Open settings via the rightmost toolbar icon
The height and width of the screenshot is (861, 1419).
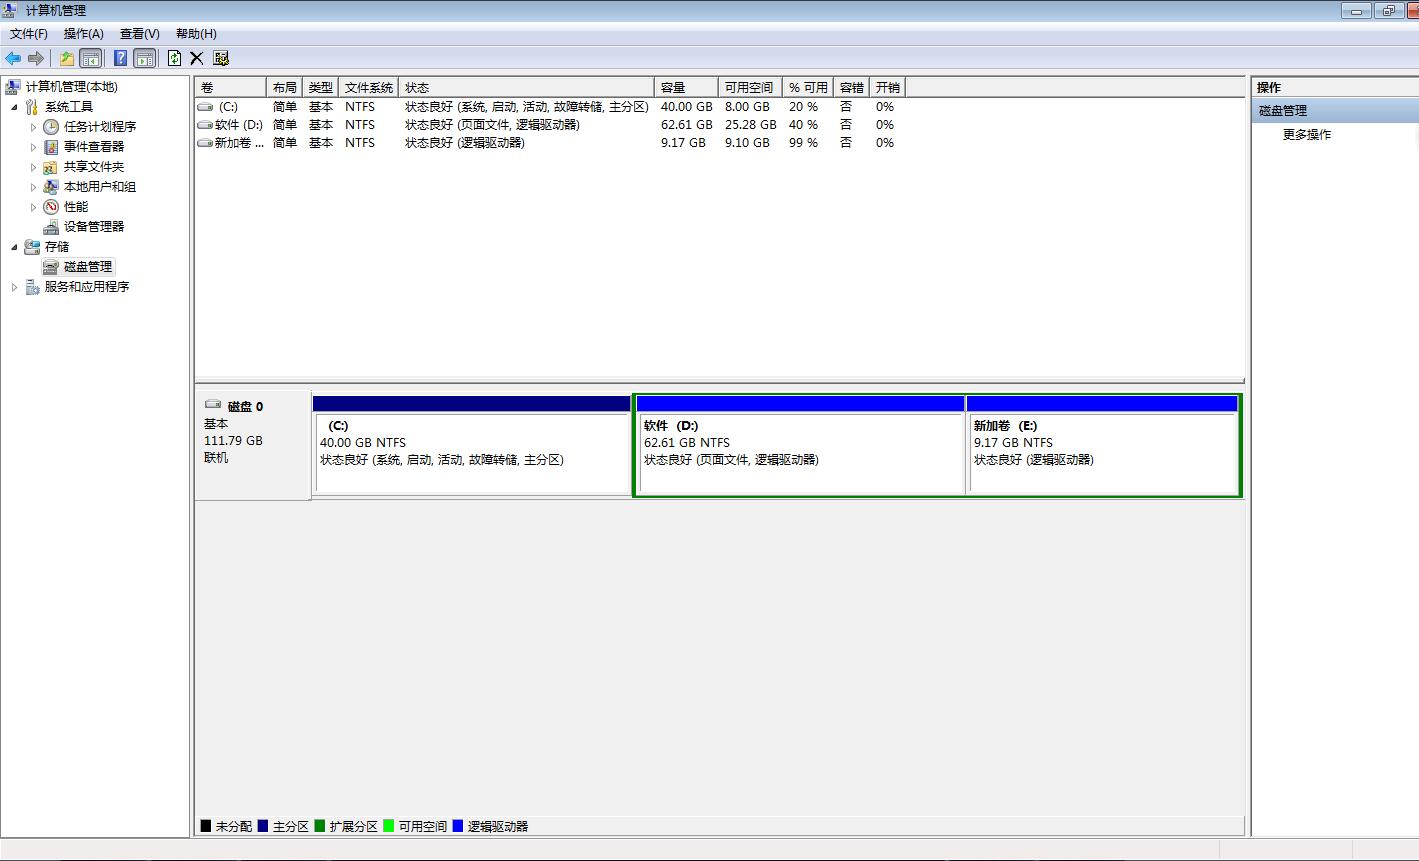[x=221, y=58]
